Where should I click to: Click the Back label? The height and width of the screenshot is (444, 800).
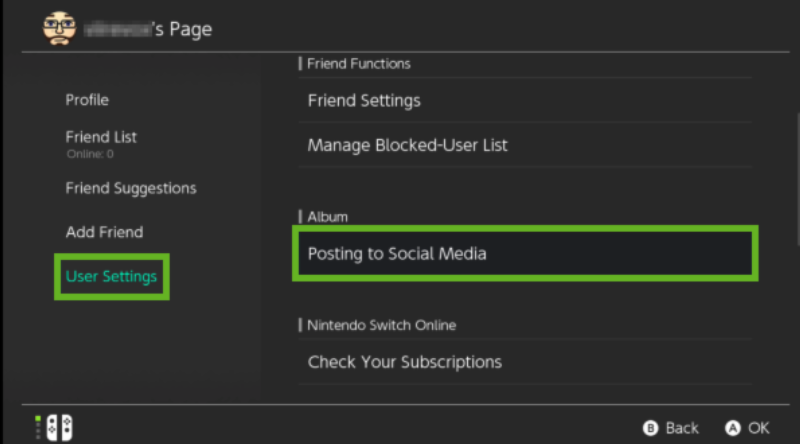682,428
